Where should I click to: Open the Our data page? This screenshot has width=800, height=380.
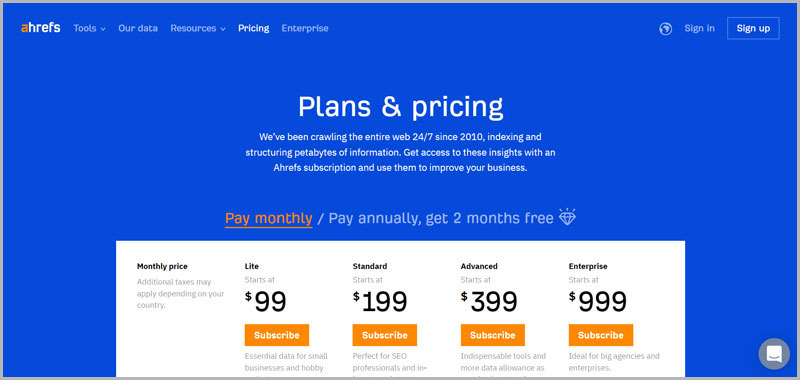(x=138, y=29)
